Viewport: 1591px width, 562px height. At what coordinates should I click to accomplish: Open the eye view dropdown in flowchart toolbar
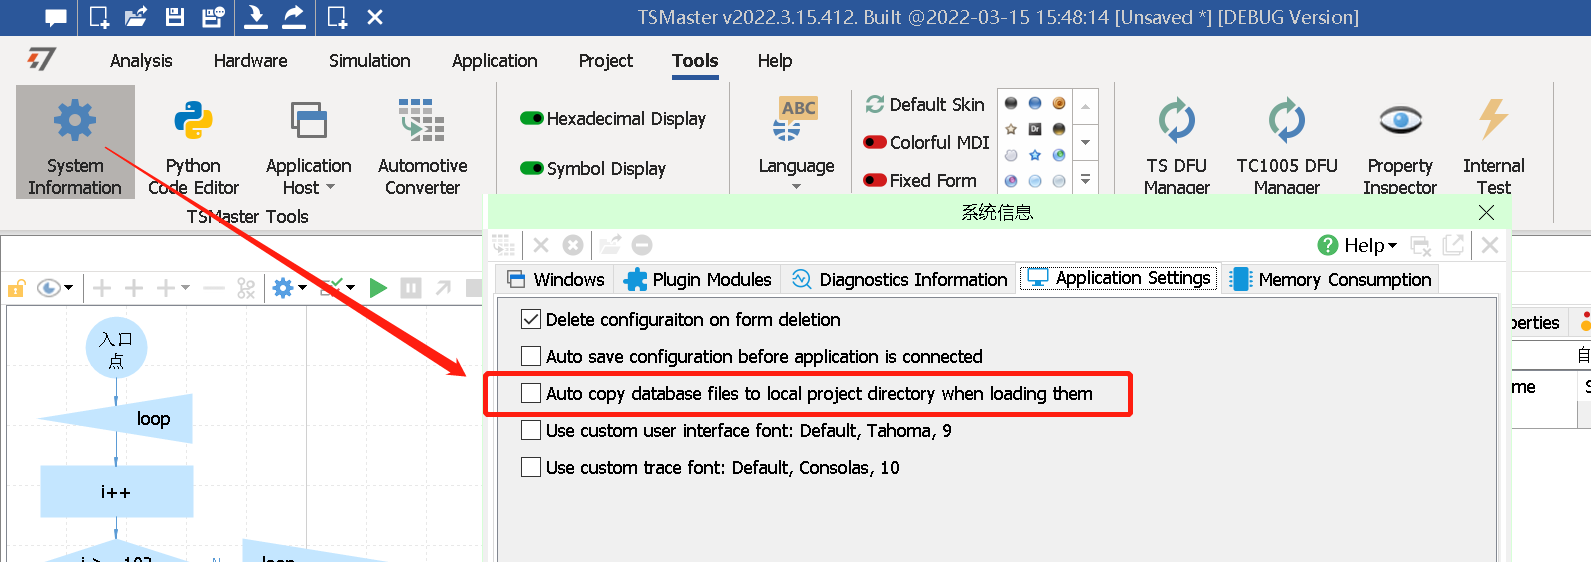tap(69, 288)
